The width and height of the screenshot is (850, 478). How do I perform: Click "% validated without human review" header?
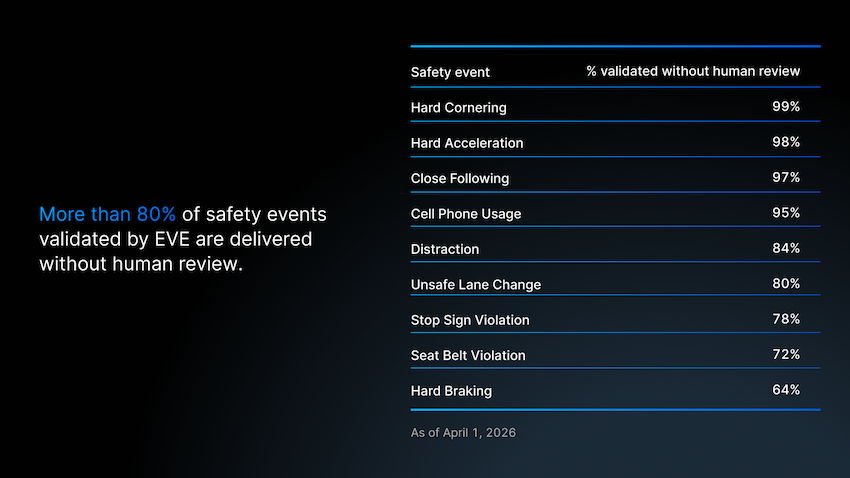pos(693,72)
